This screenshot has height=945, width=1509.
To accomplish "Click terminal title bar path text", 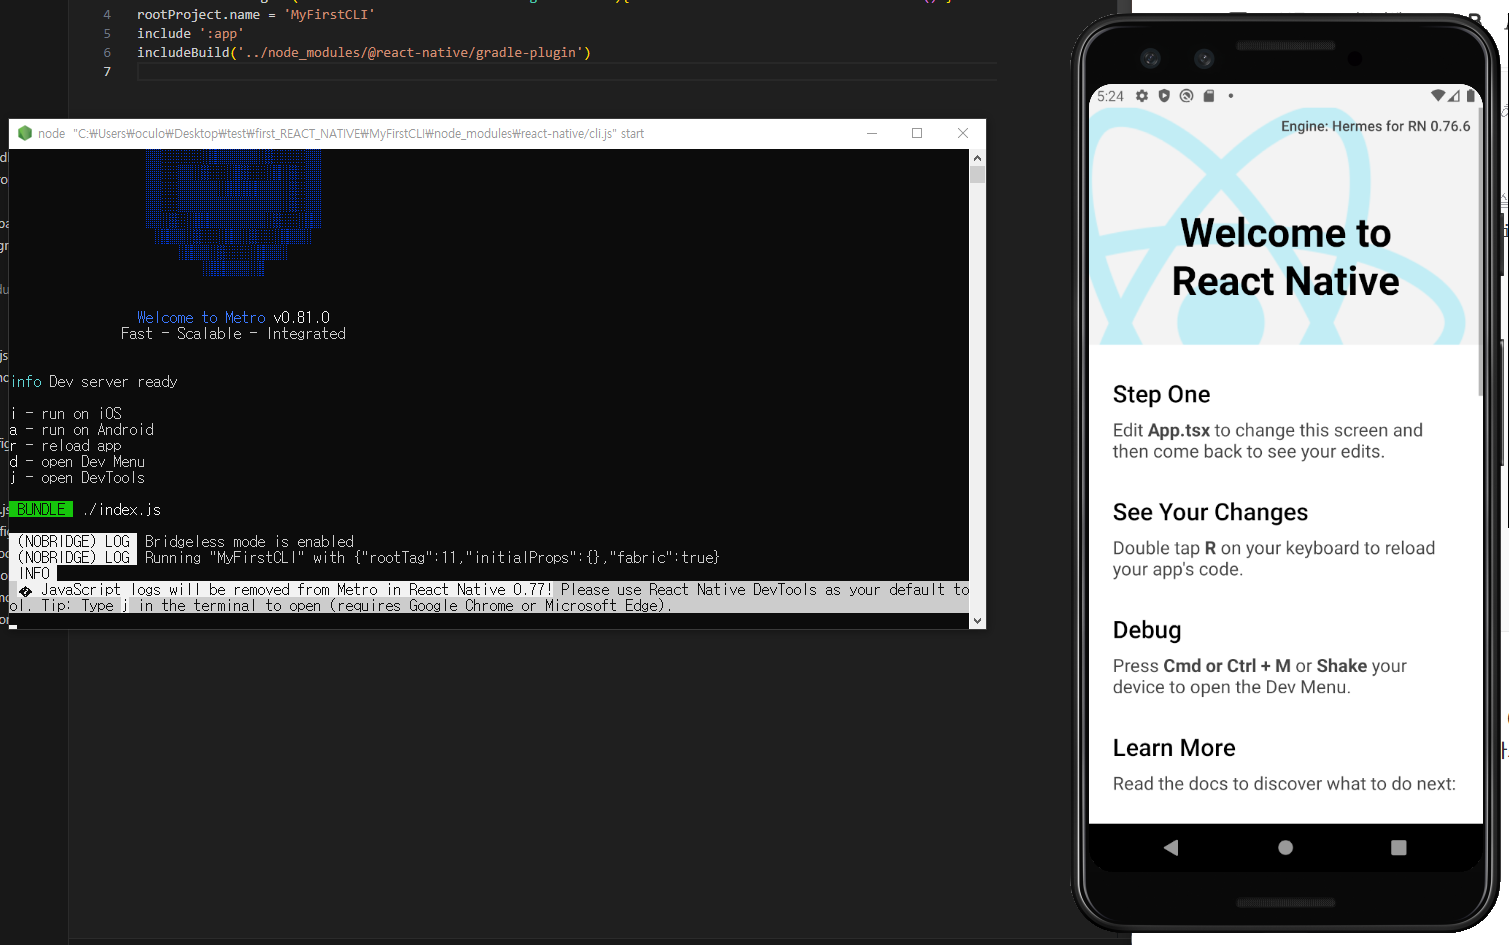I will 359,133.
